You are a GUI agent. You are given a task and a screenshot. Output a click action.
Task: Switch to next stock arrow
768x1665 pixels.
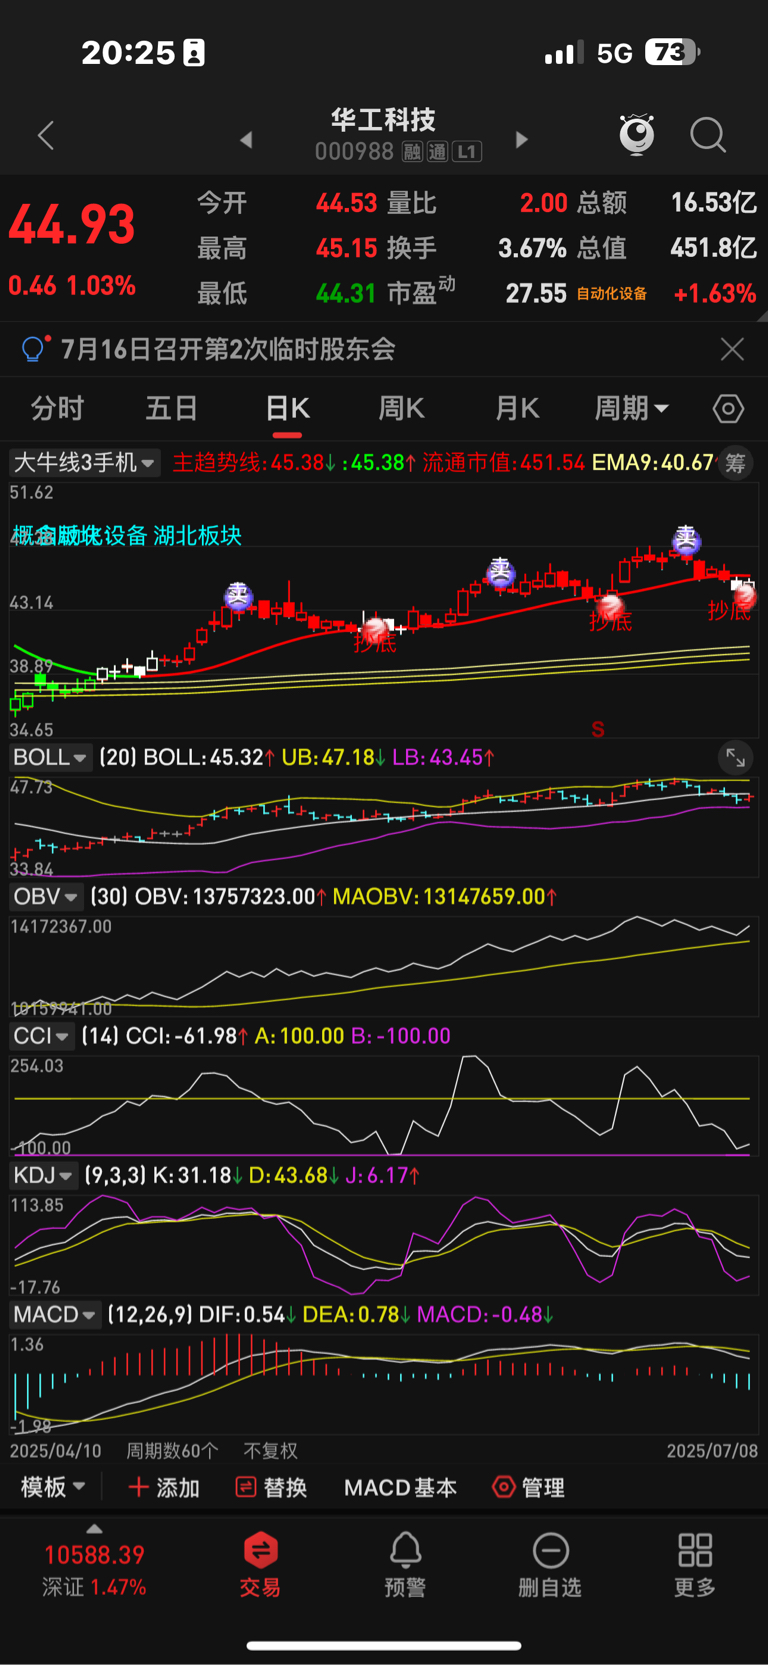pyautogui.click(x=521, y=140)
